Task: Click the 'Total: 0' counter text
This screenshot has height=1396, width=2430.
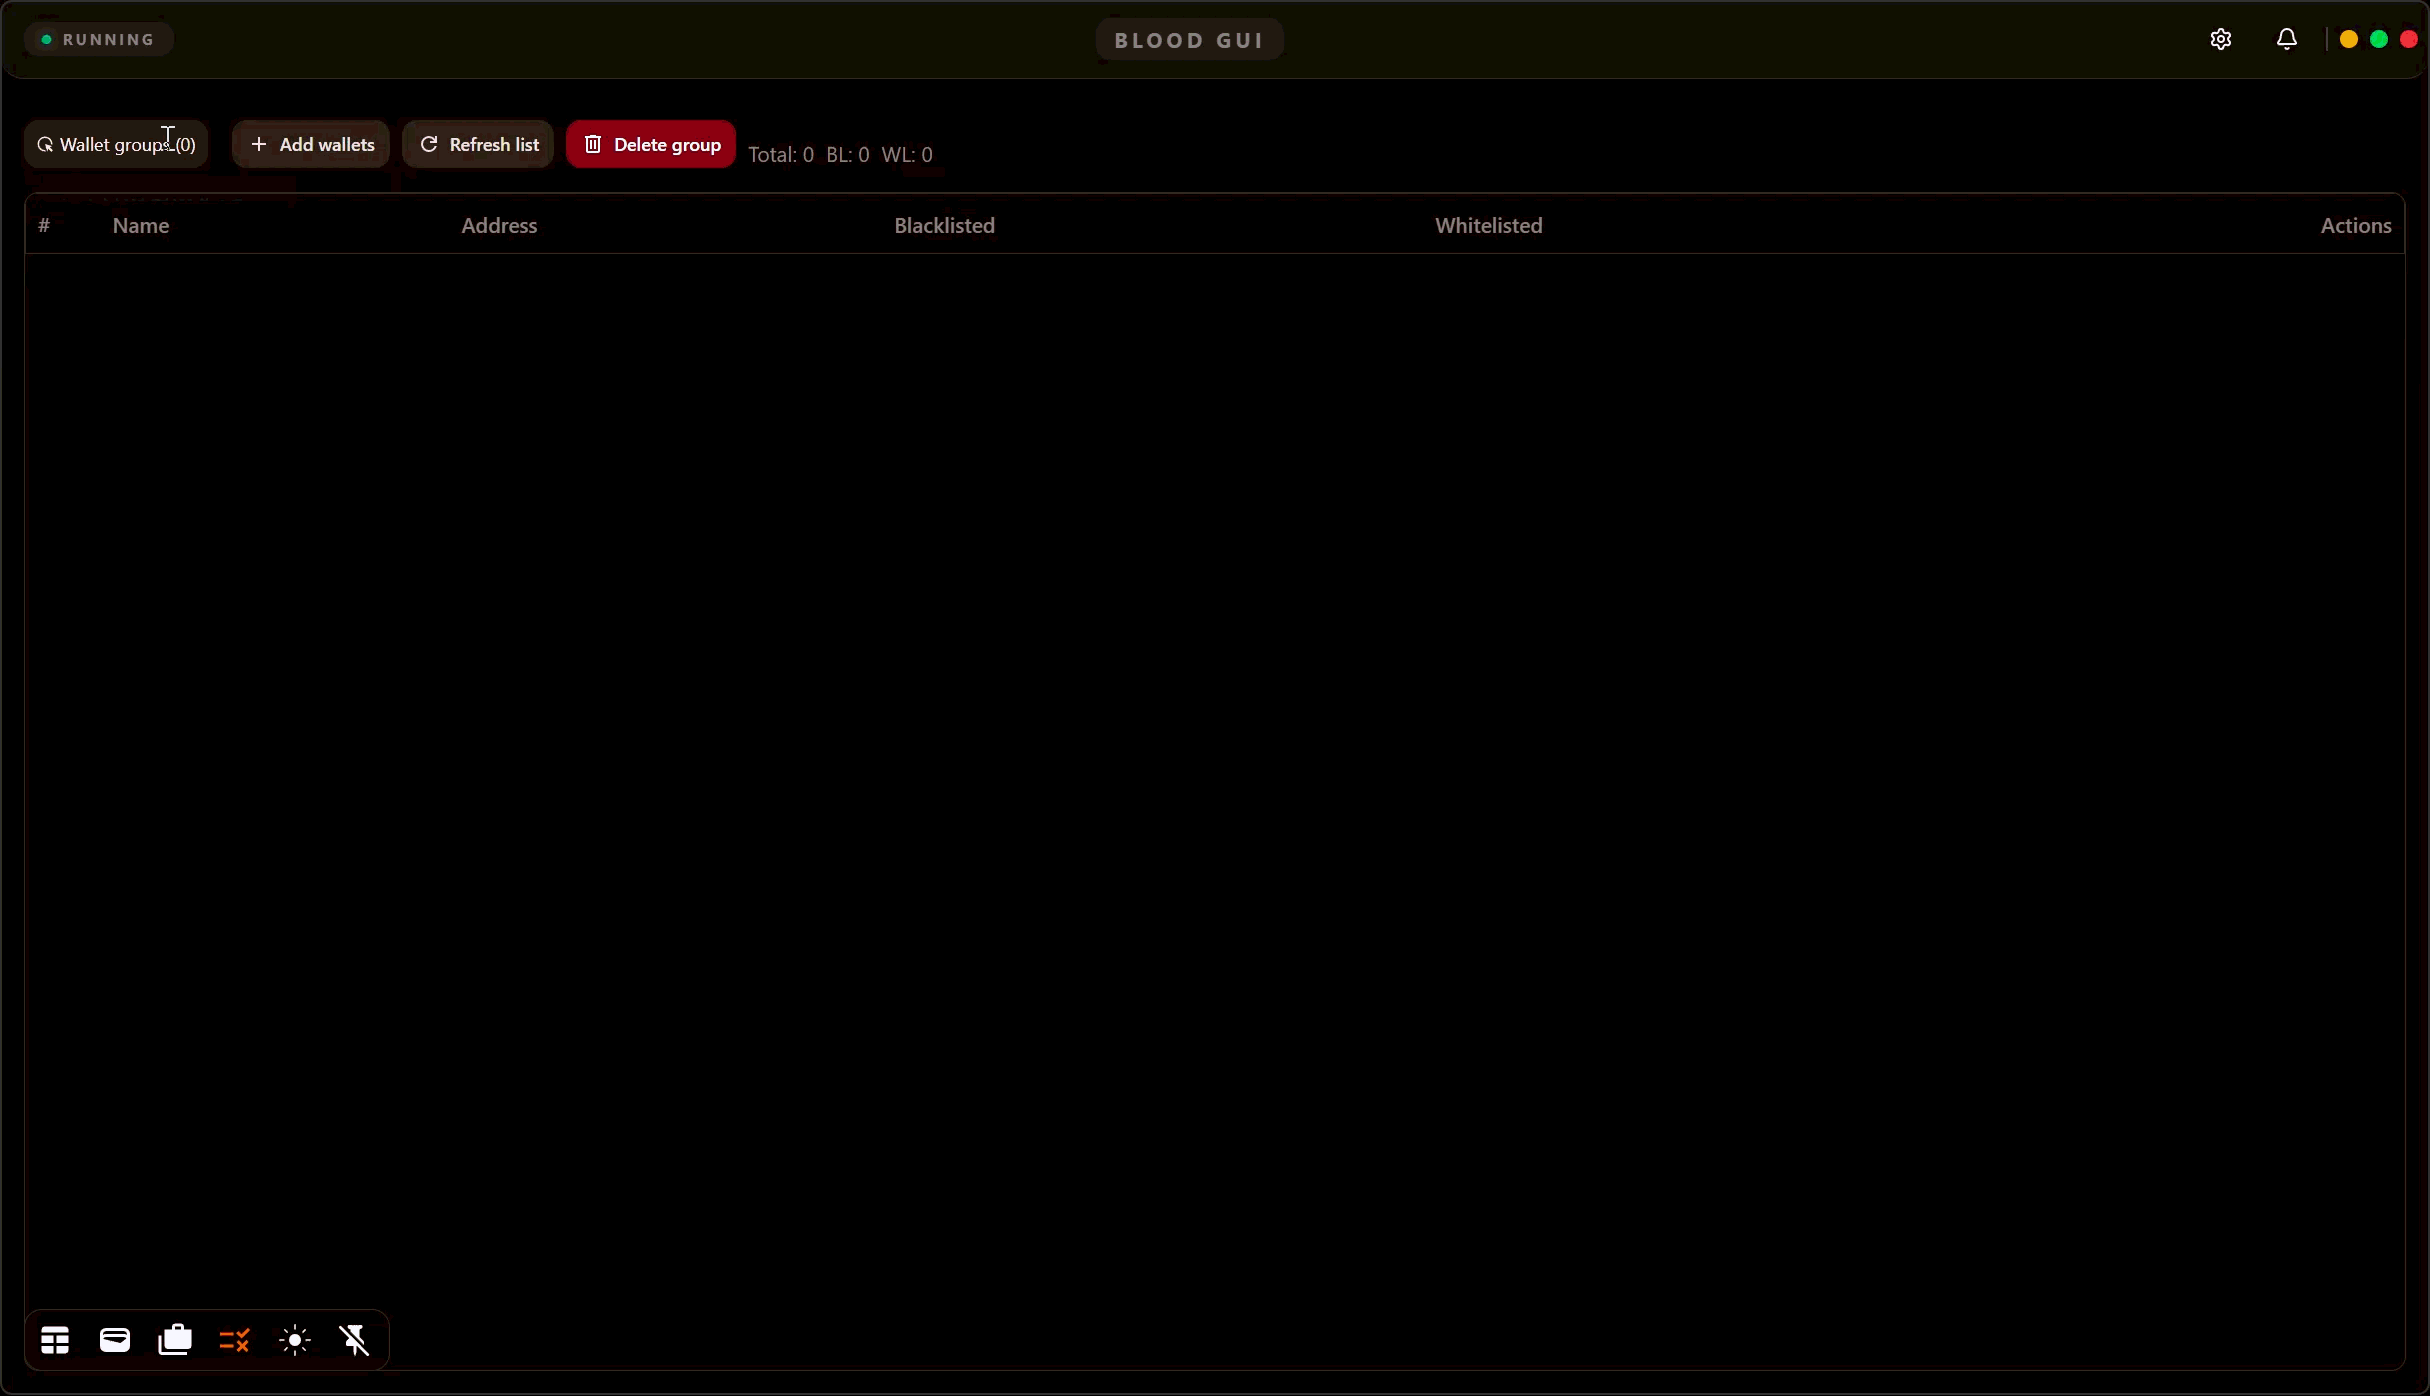Action: [781, 155]
